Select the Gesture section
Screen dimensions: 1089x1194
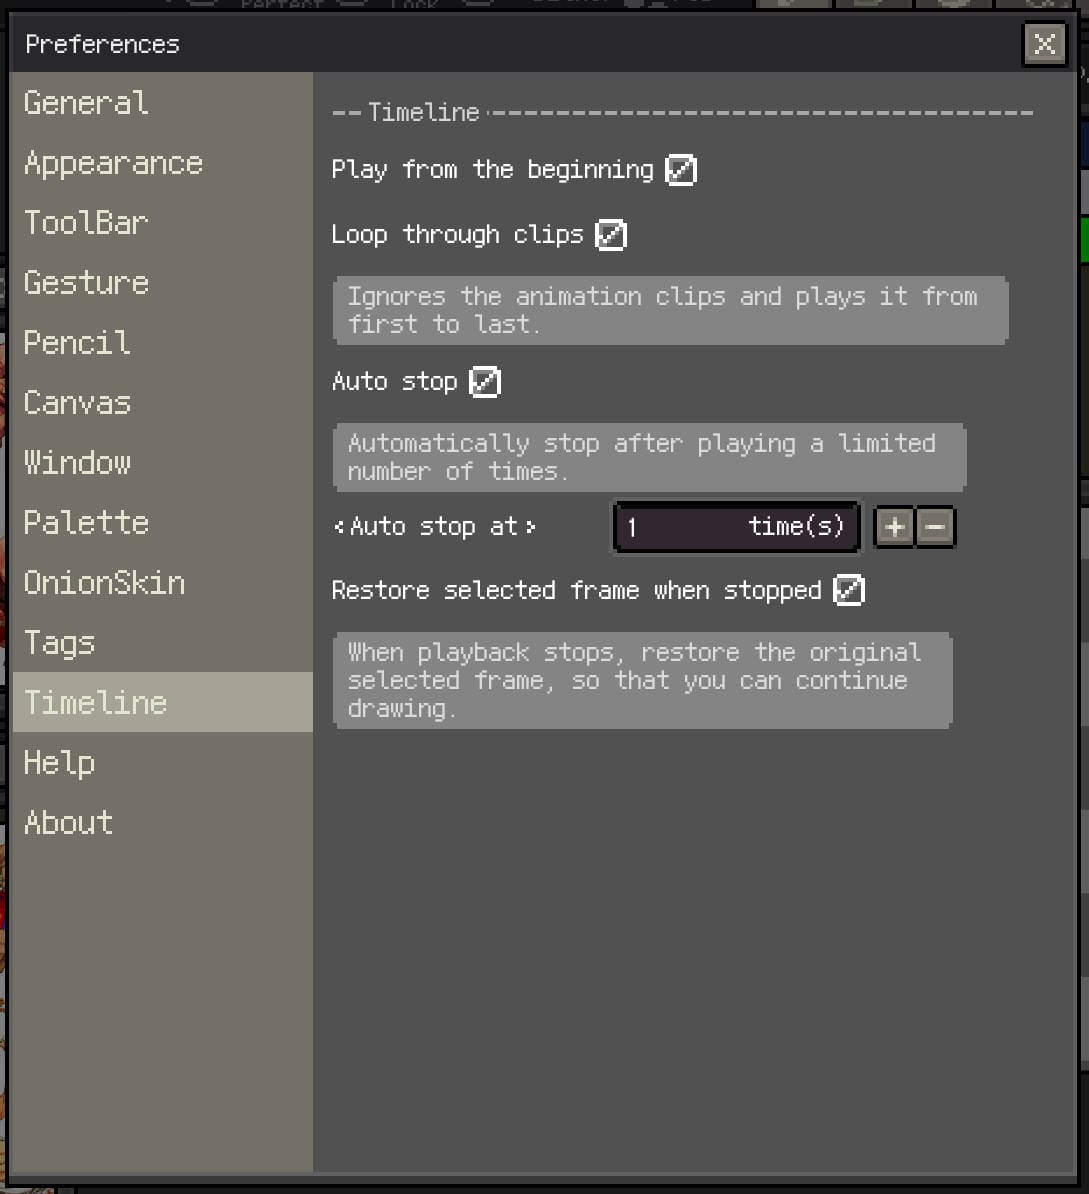tap(86, 283)
